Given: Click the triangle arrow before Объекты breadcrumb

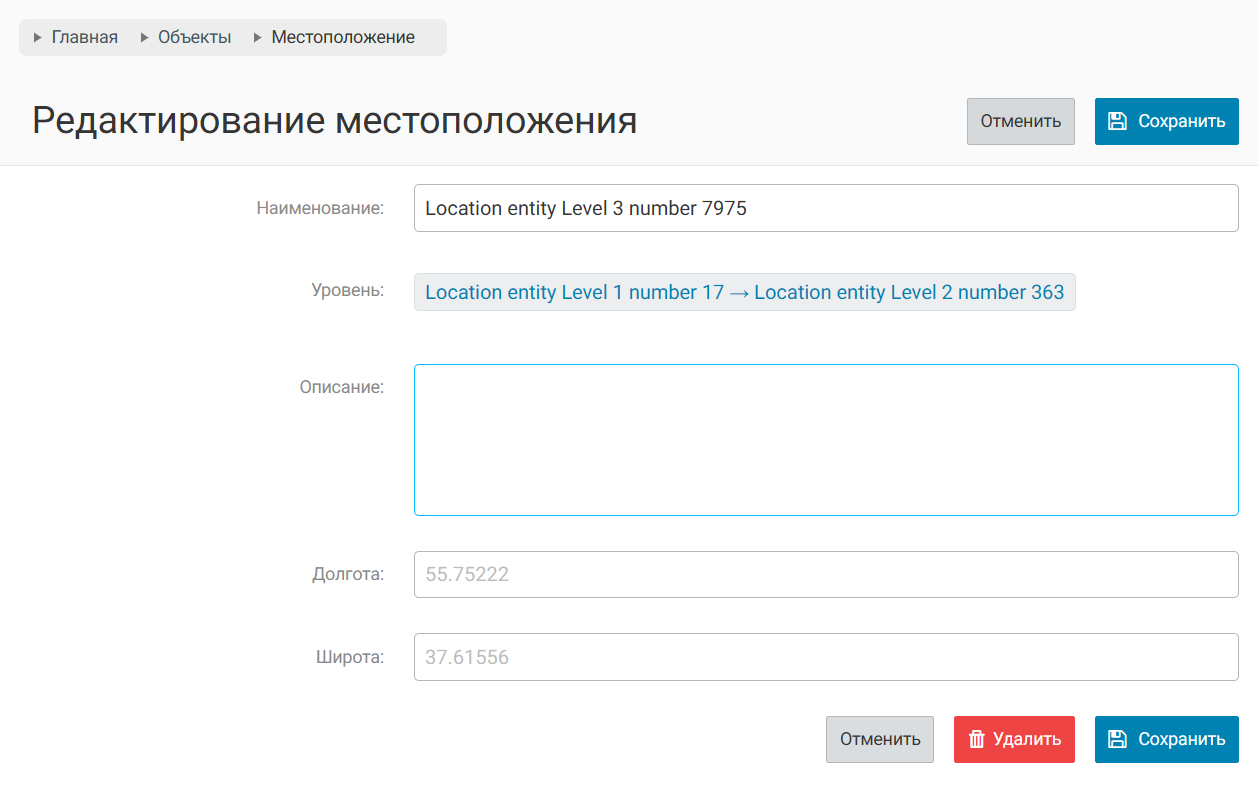Looking at the screenshot, I should 145,38.
